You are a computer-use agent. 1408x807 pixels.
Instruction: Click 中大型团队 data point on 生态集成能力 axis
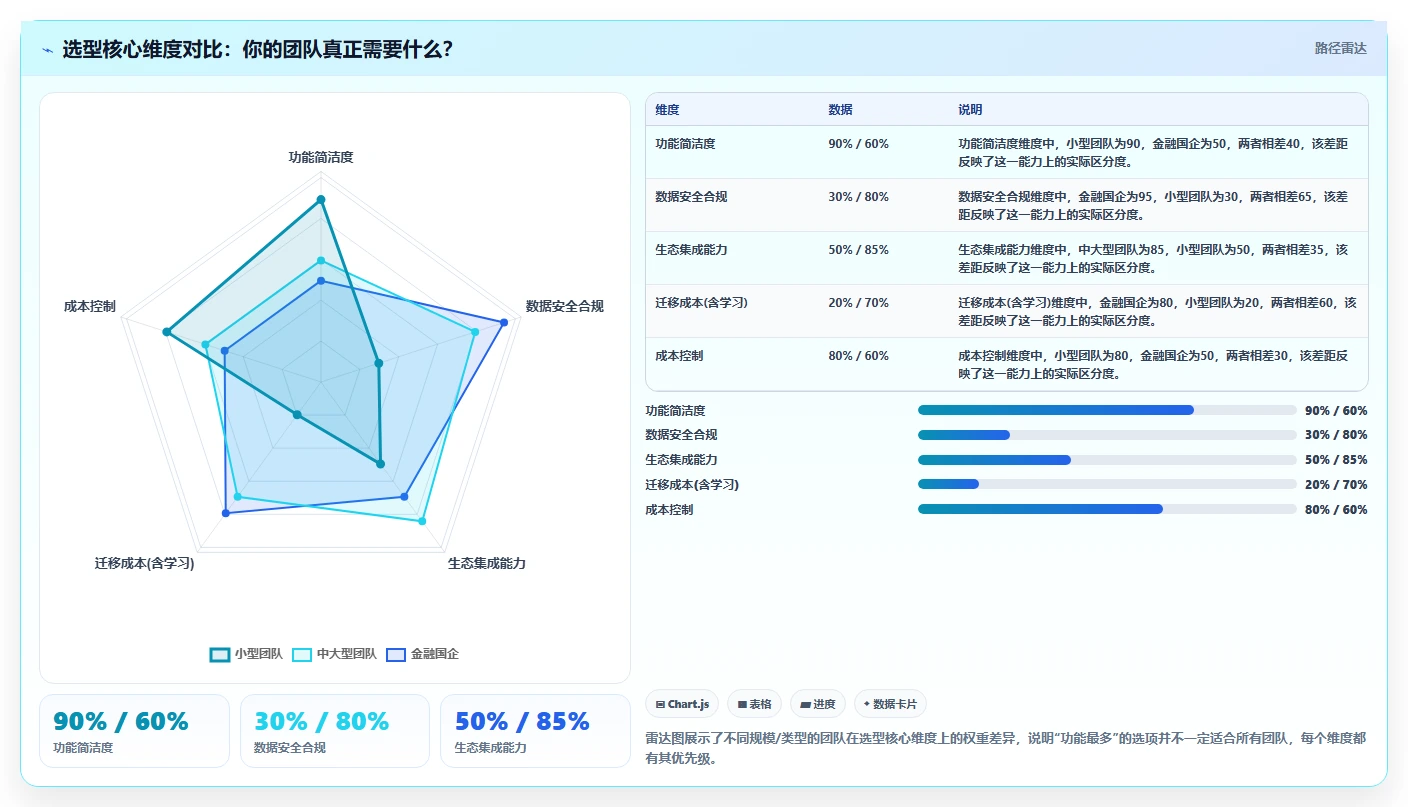[423, 521]
